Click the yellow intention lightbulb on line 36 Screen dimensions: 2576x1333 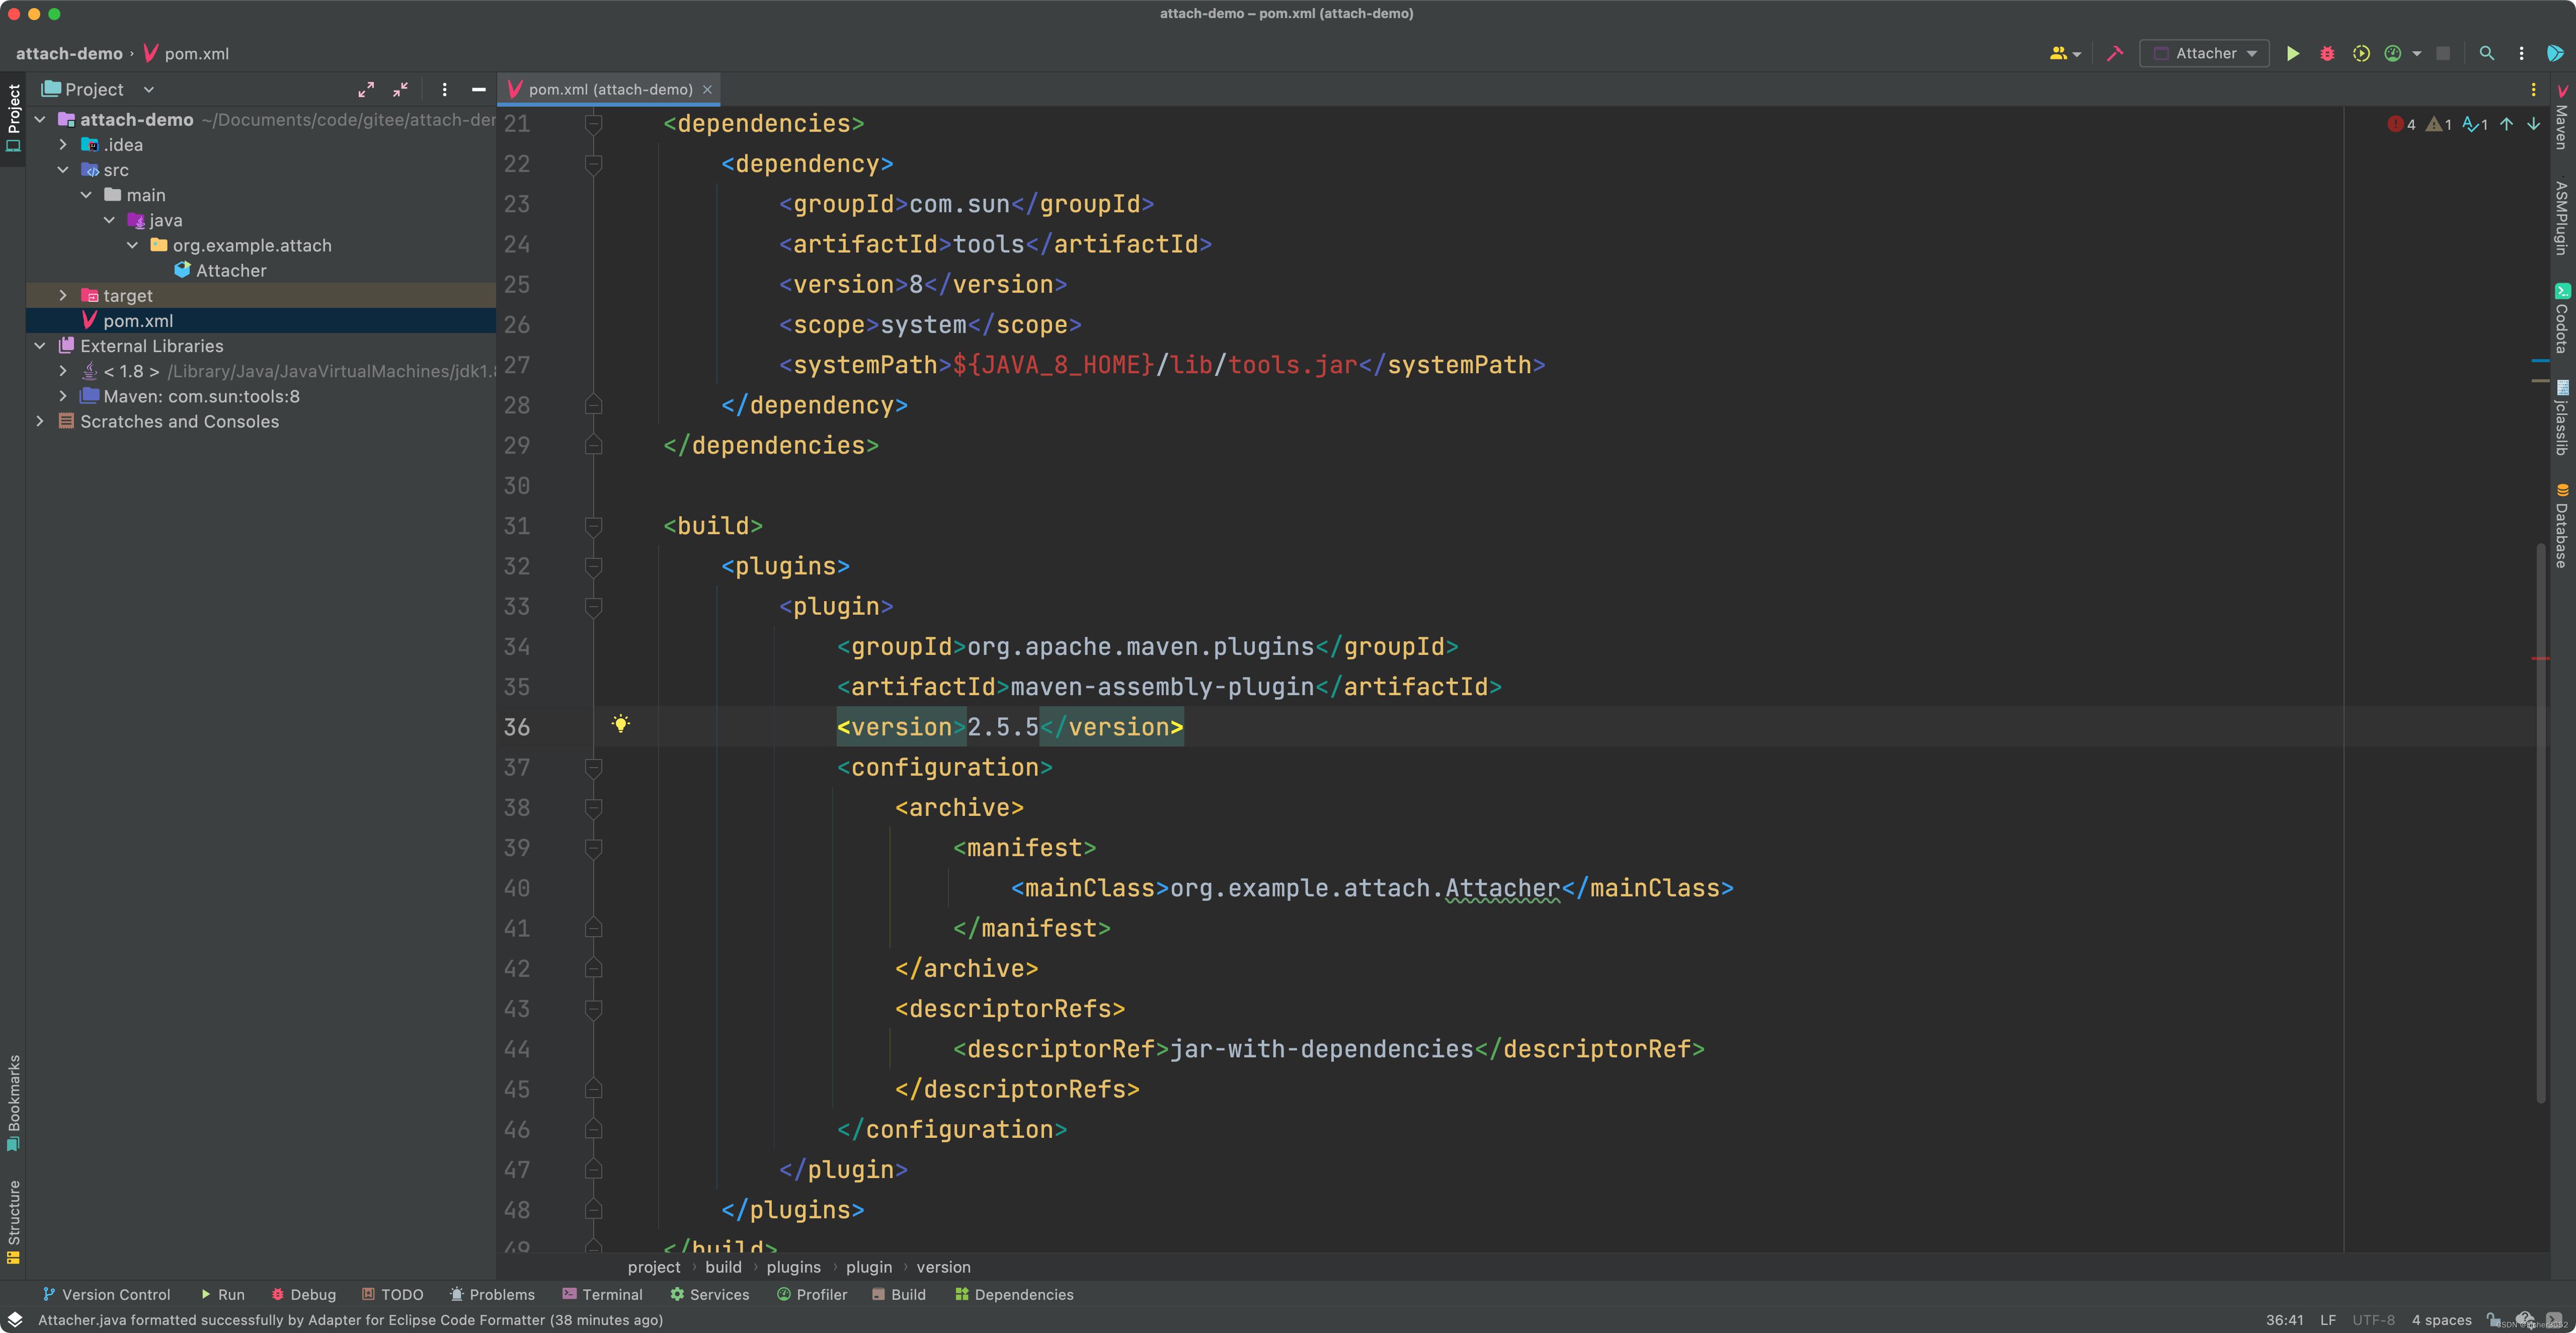(x=621, y=724)
